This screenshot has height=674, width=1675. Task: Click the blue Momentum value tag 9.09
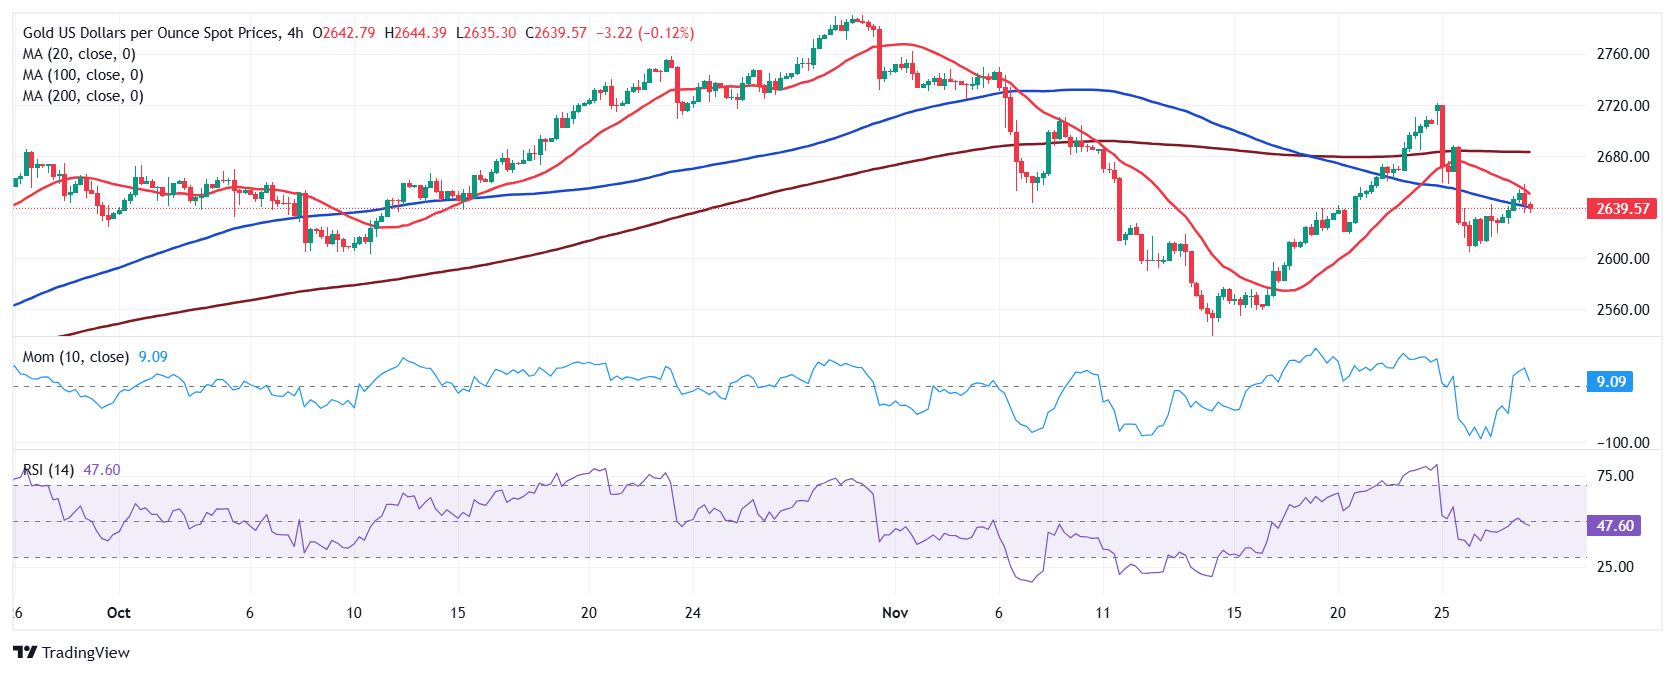pos(1610,381)
